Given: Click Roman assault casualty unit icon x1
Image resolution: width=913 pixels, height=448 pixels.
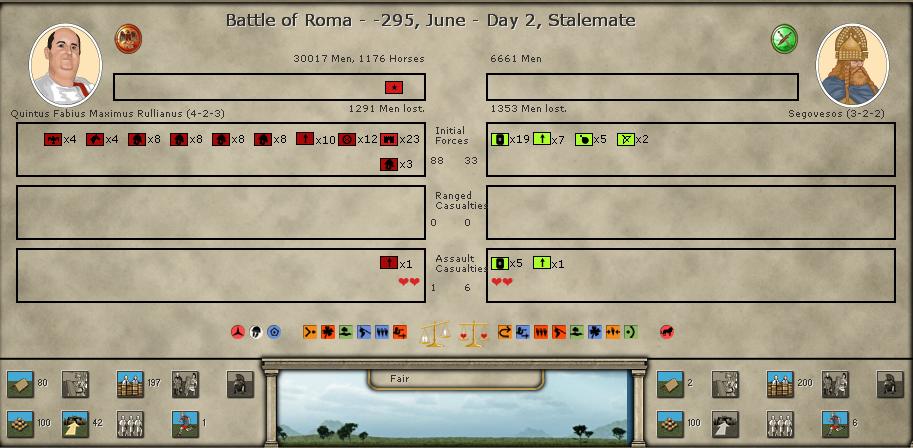Looking at the screenshot, I should [x=389, y=263].
